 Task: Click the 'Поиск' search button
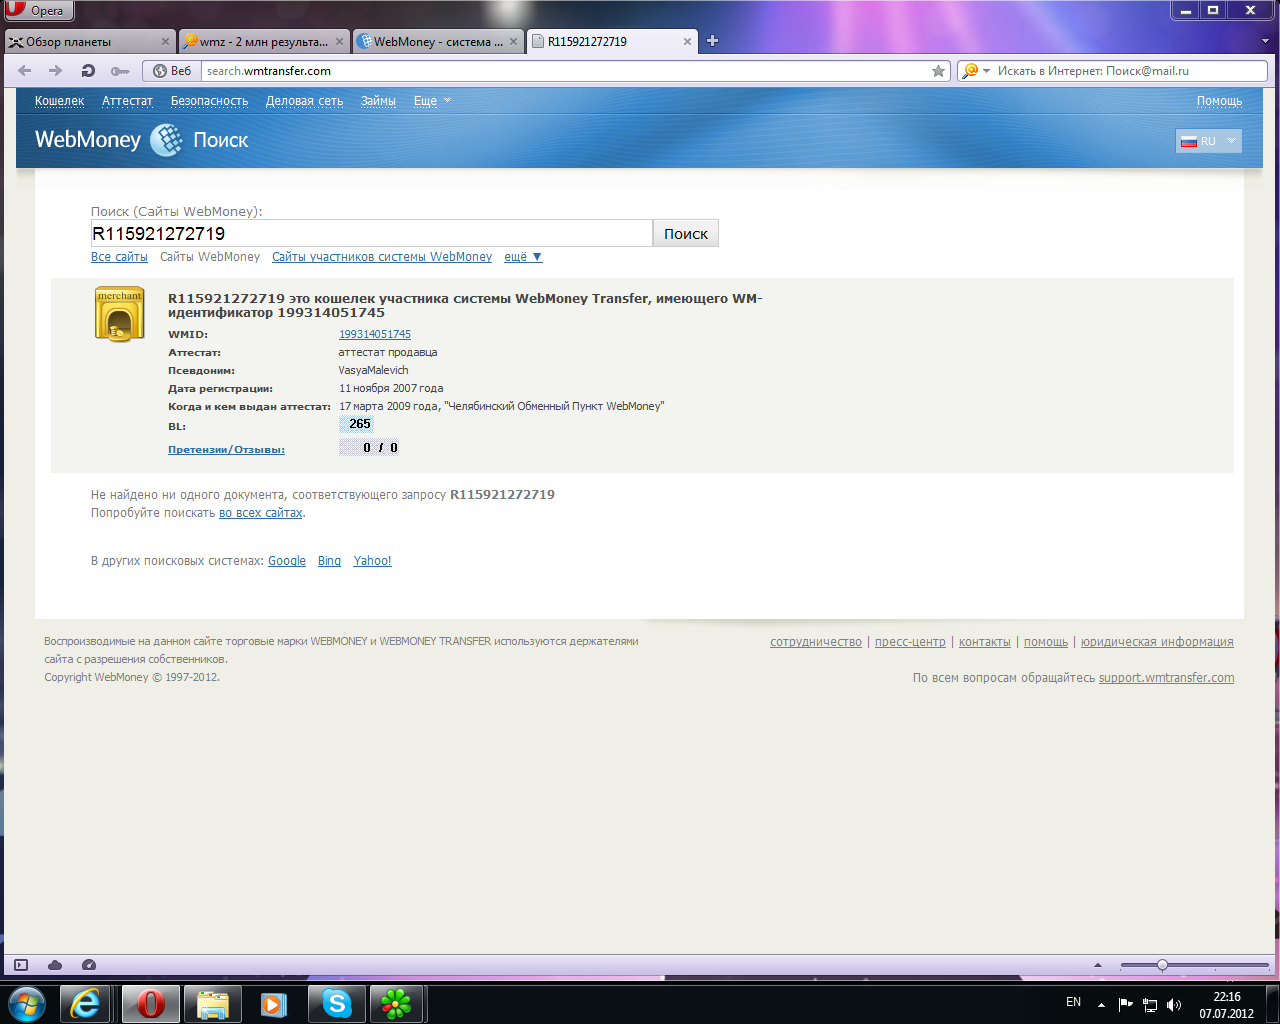pyautogui.click(x=686, y=233)
